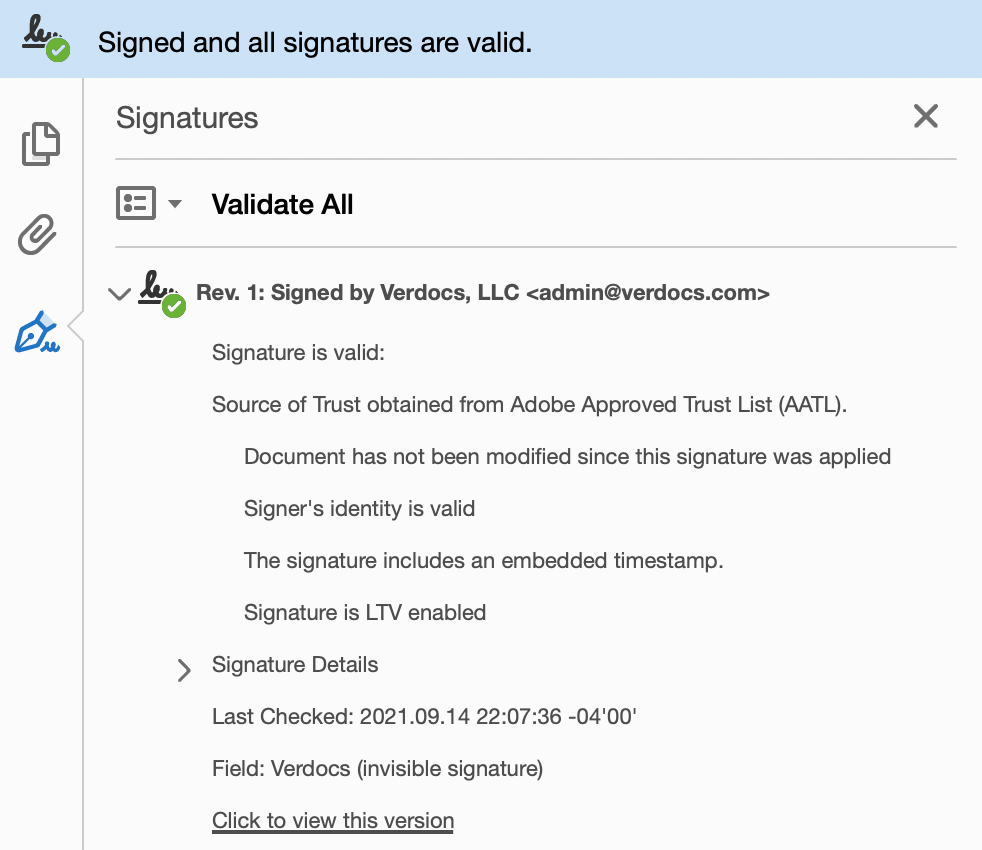Click the signed status icon in banner
Image resolution: width=982 pixels, height=850 pixels.
click(46, 38)
